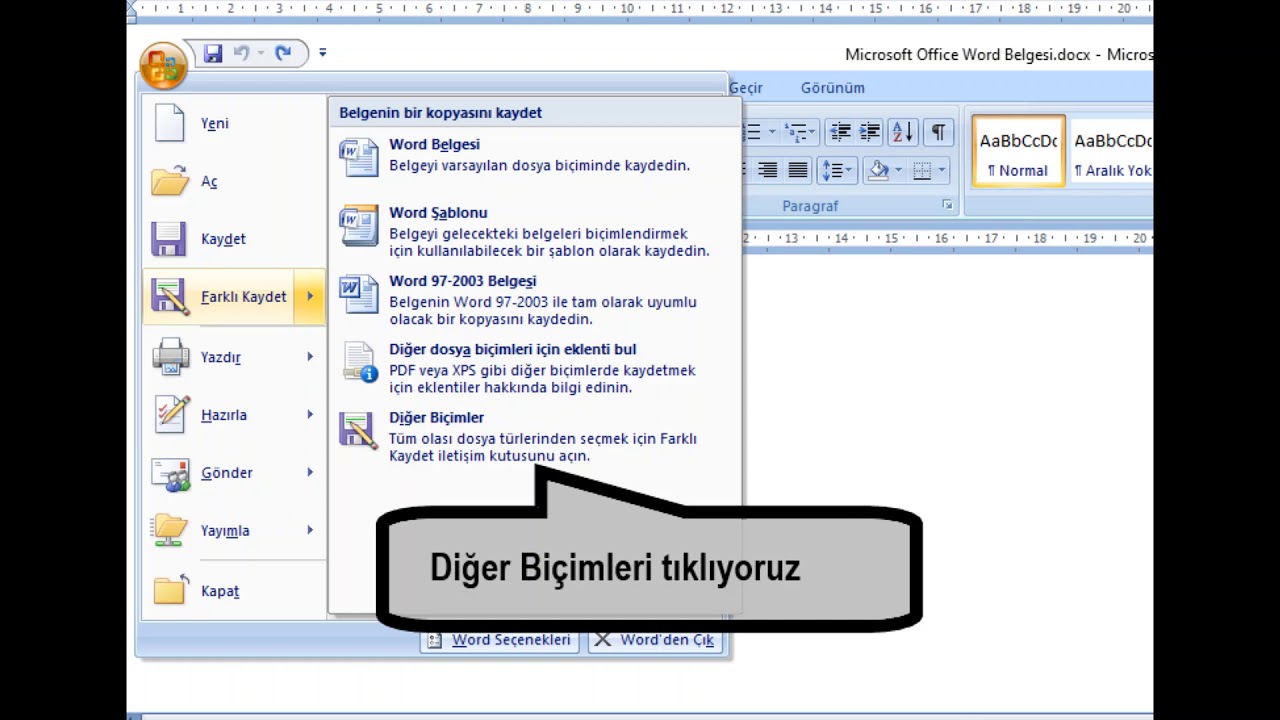Viewport: 1280px width, 720px height.
Task: Select Yazdır menu entry
Action: pos(219,357)
